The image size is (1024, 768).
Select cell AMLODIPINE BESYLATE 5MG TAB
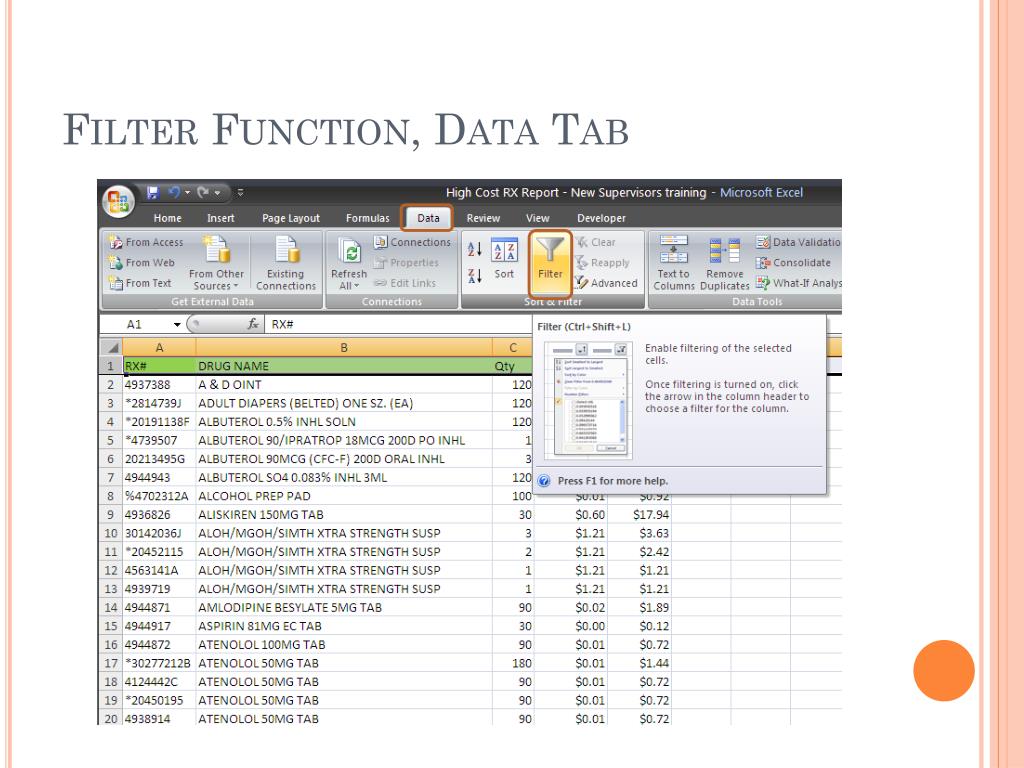[344, 607]
